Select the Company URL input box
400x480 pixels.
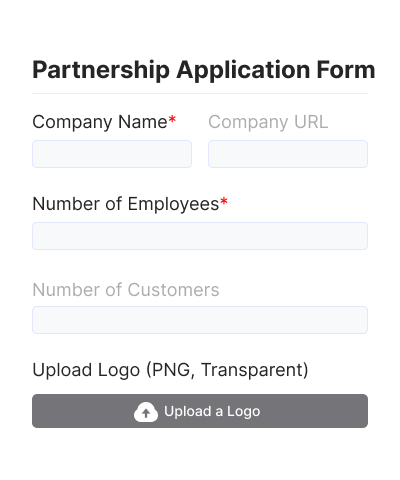point(288,154)
